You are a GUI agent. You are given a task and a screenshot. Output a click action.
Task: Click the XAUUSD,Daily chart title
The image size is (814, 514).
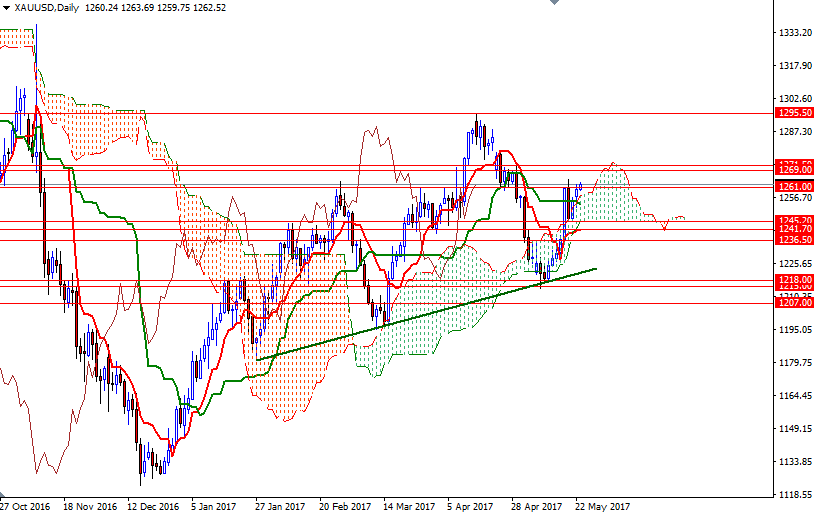point(47,8)
